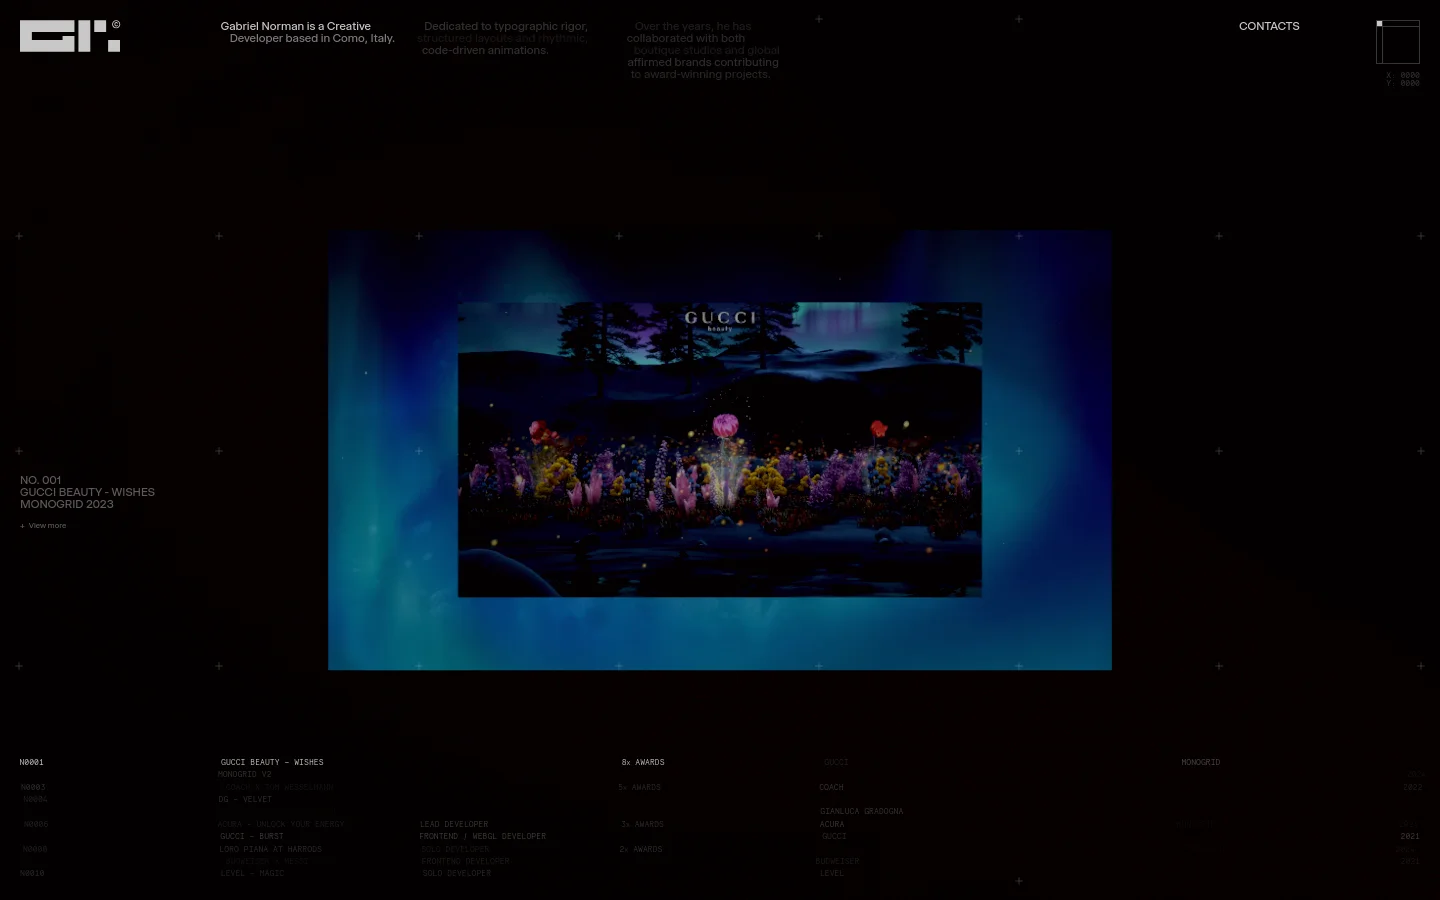The image size is (1440, 900).
Task: Select 'LORO PIANA AT HARRODS' project row
Action: coord(270,849)
